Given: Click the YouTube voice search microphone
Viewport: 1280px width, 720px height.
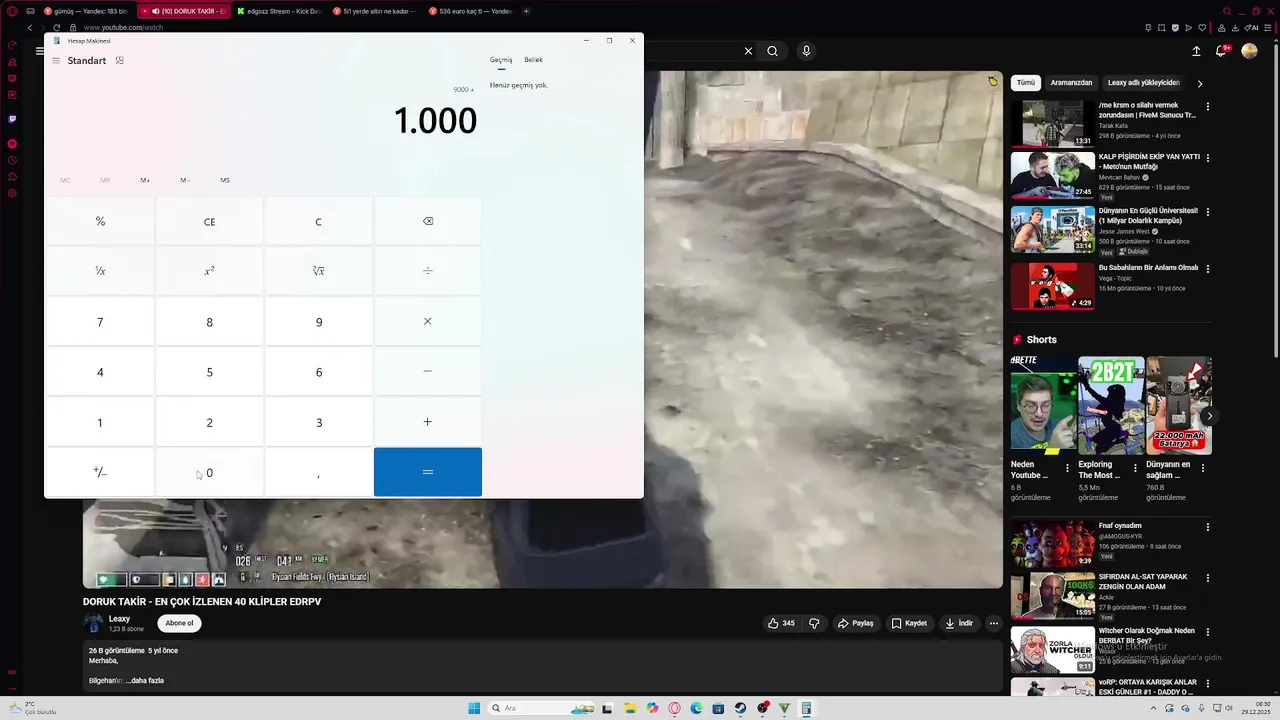Looking at the screenshot, I should pyautogui.click(x=806, y=51).
